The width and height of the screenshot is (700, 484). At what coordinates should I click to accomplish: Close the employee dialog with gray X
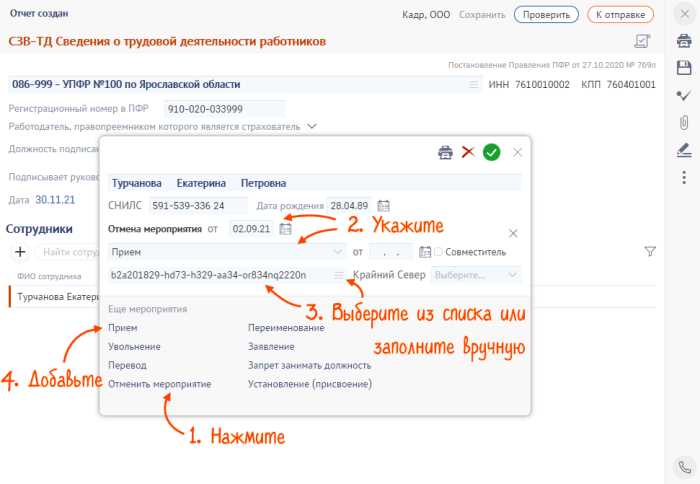(x=517, y=153)
